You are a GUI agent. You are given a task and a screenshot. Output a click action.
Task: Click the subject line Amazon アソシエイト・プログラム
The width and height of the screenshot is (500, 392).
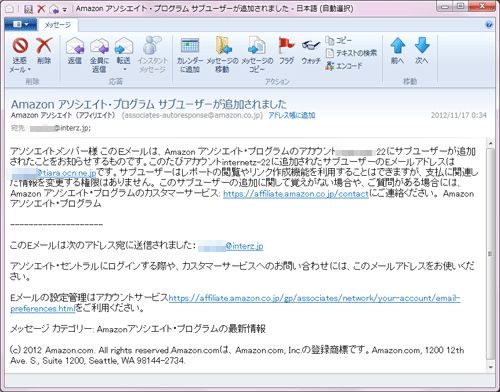coord(149,104)
